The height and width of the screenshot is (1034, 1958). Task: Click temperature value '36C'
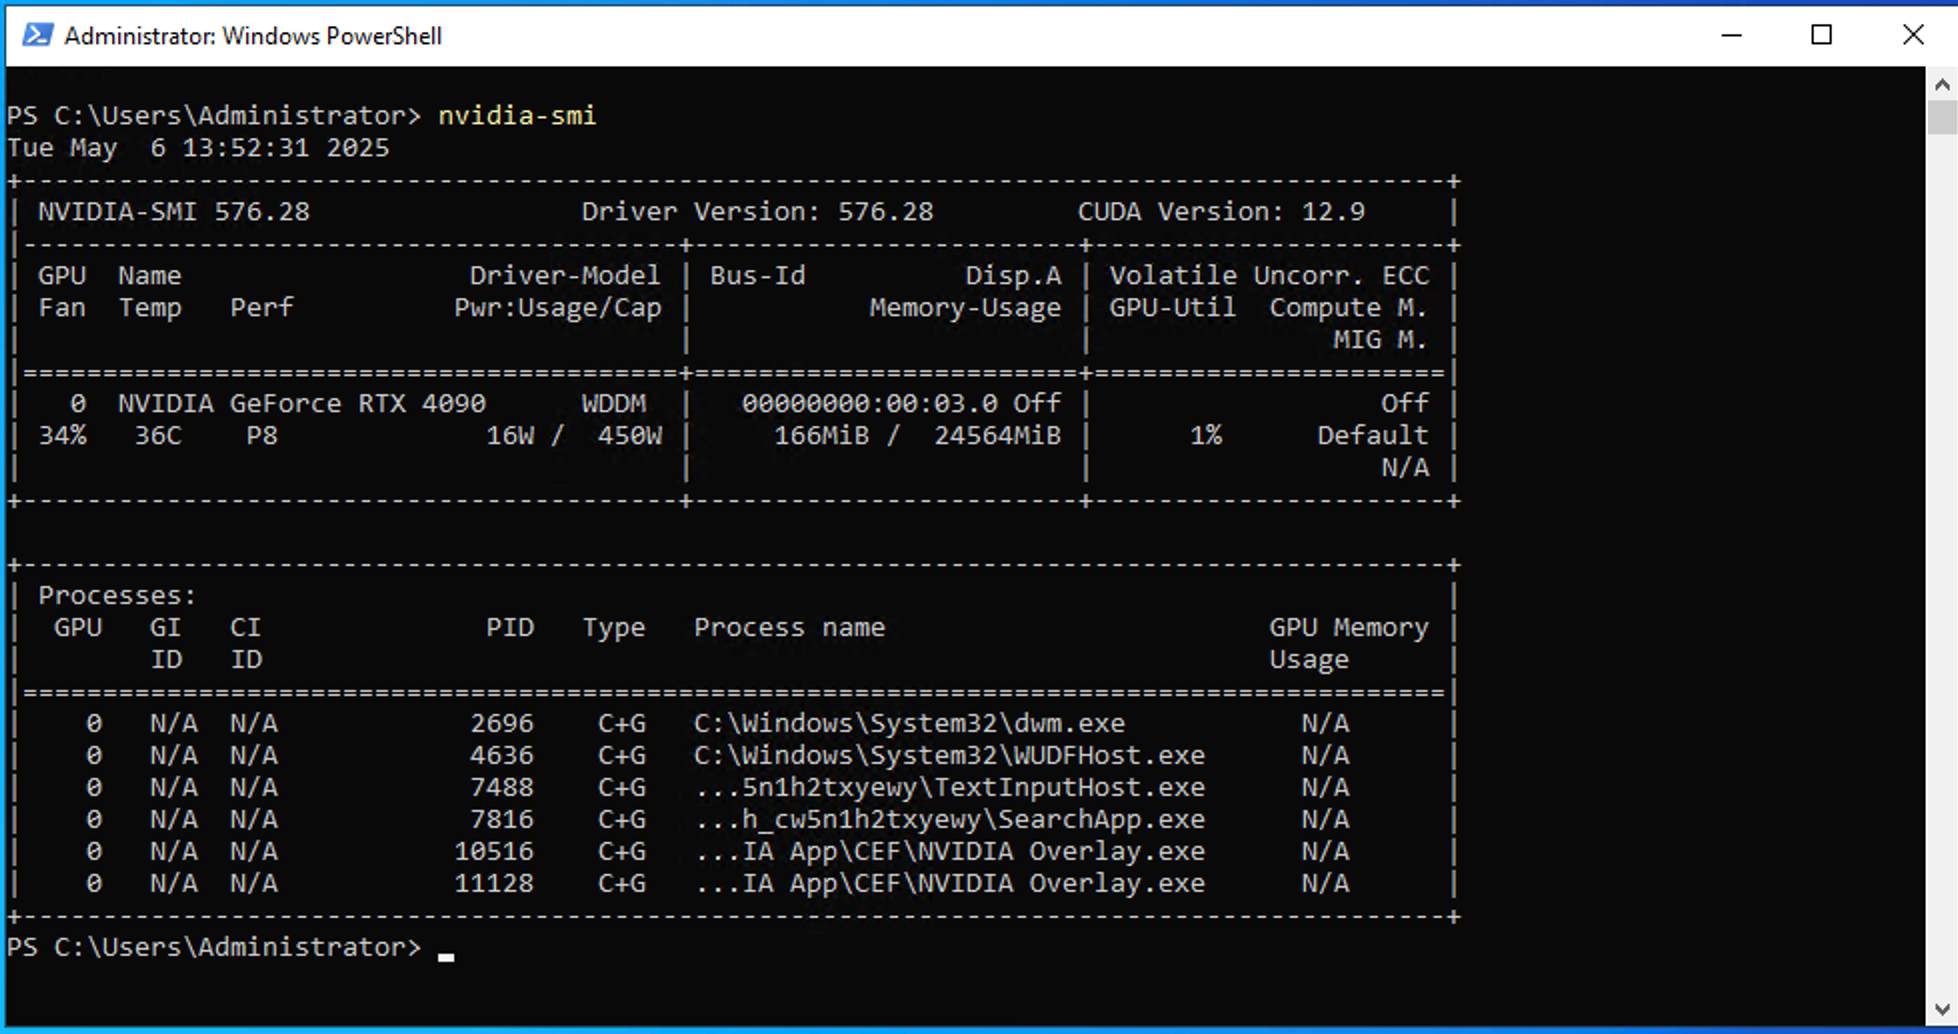point(158,436)
